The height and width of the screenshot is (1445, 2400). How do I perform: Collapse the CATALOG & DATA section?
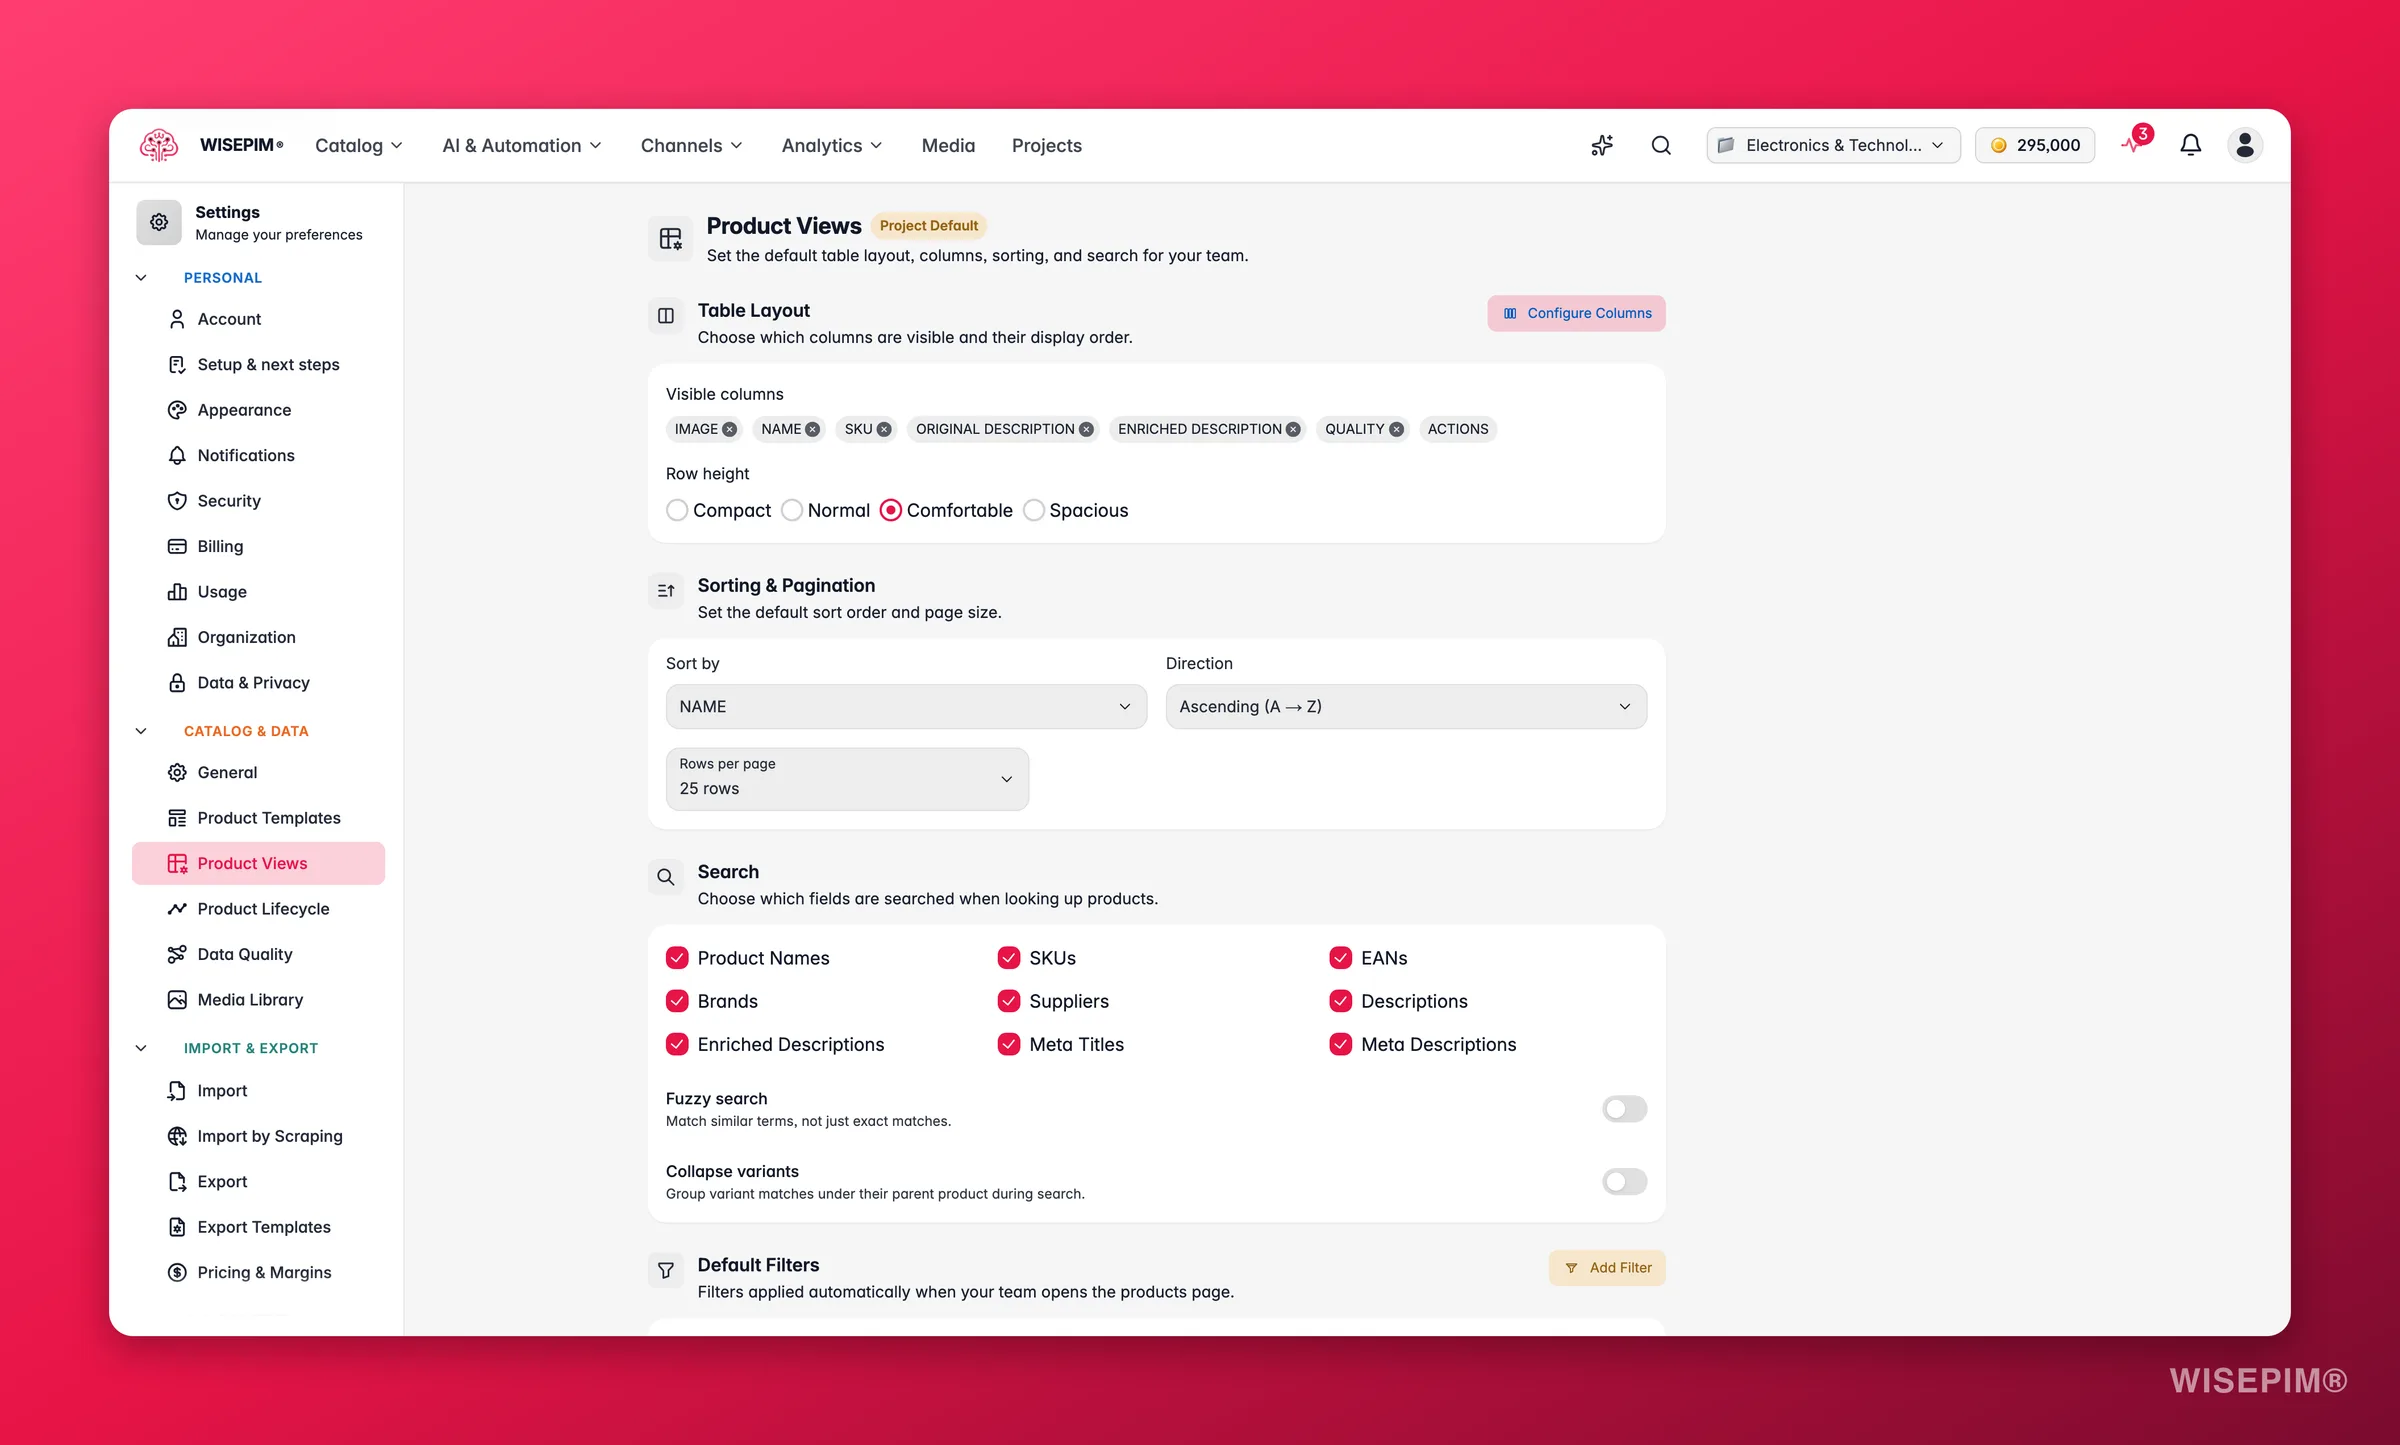141,731
